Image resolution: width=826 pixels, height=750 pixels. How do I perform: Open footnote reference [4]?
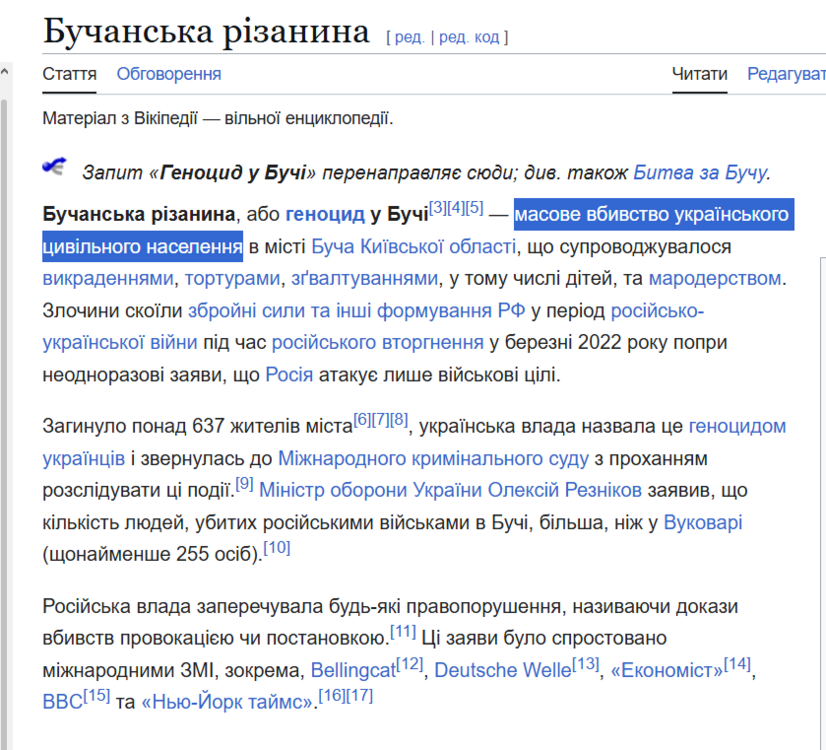456,208
